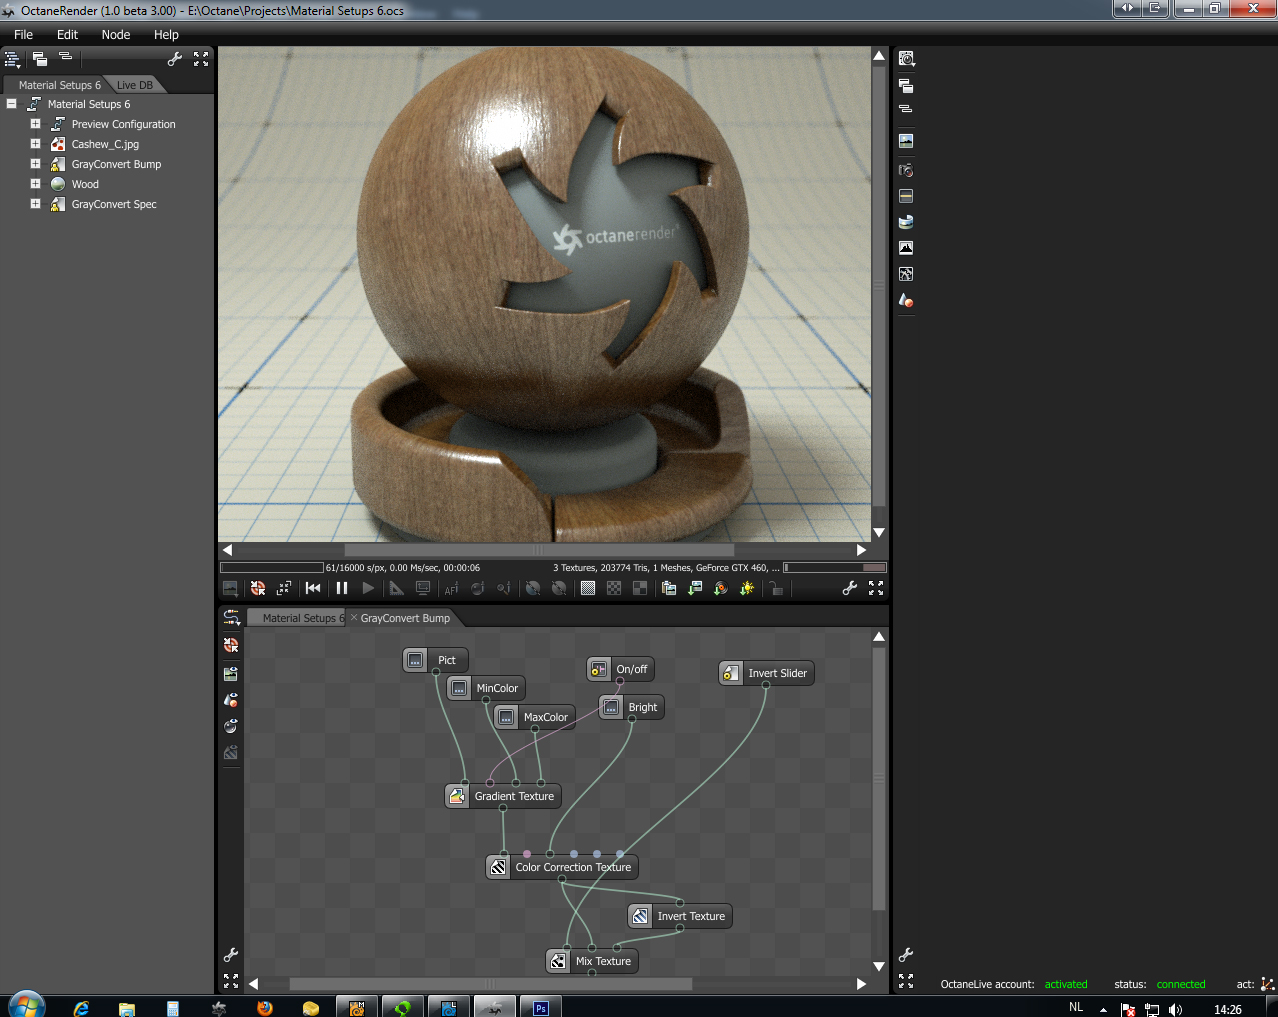Open the Edit menu

[x=67, y=34]
